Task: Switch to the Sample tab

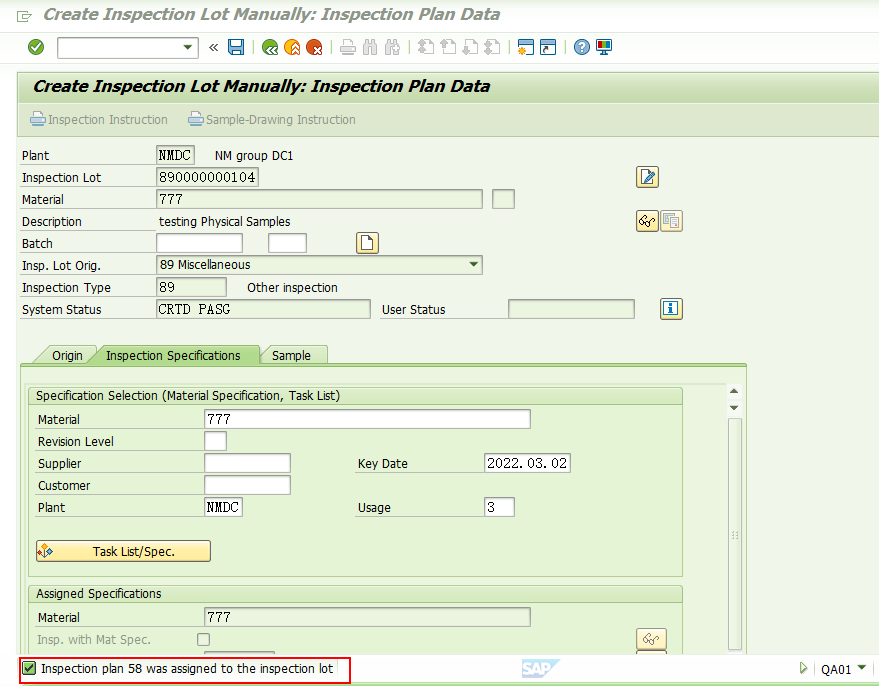Action: (291, 355)
